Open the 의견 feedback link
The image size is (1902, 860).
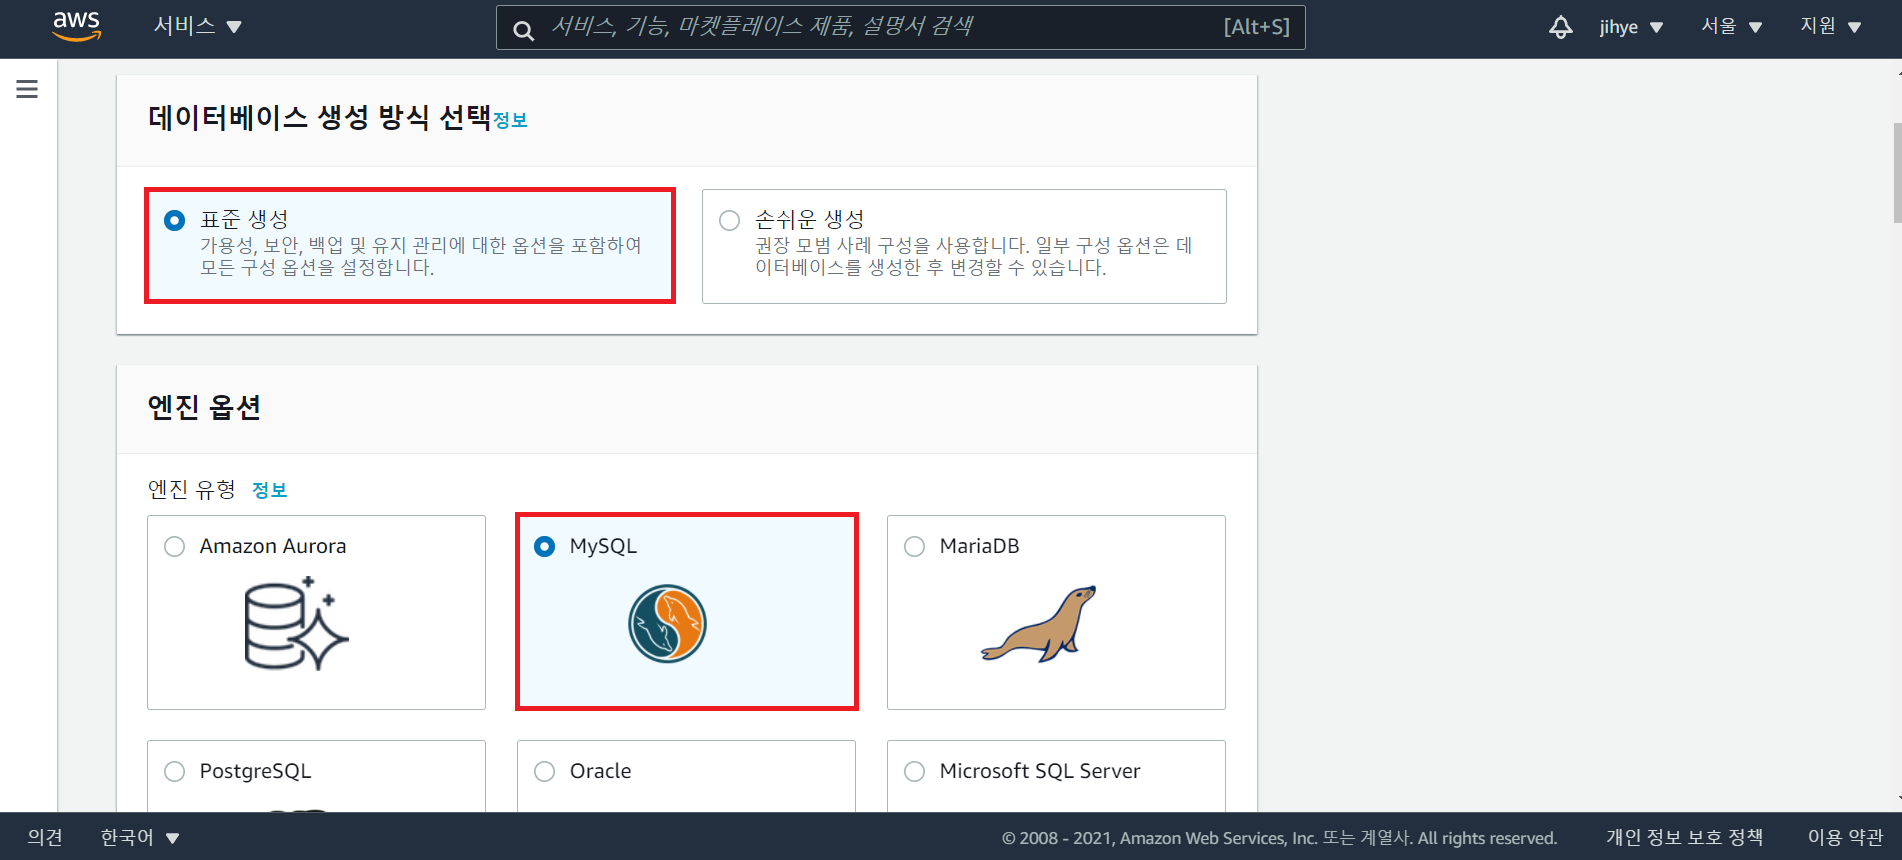tap(45, 837)
